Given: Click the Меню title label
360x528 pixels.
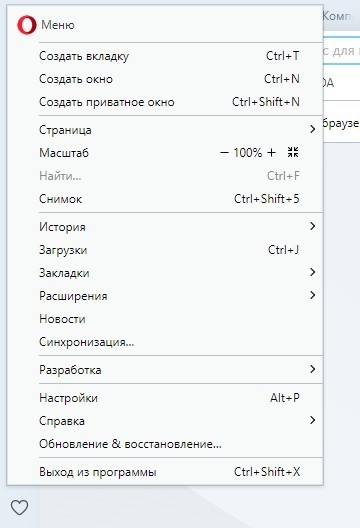Looking at the screenshot, I should pyautogui.click(x=58, y=25).
